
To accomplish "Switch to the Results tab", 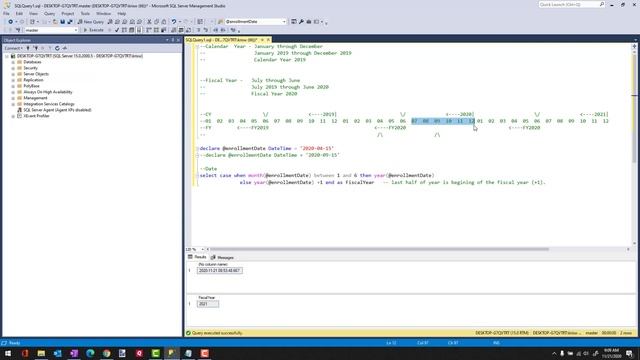I will pyautogui.click(x=197, y=257).
